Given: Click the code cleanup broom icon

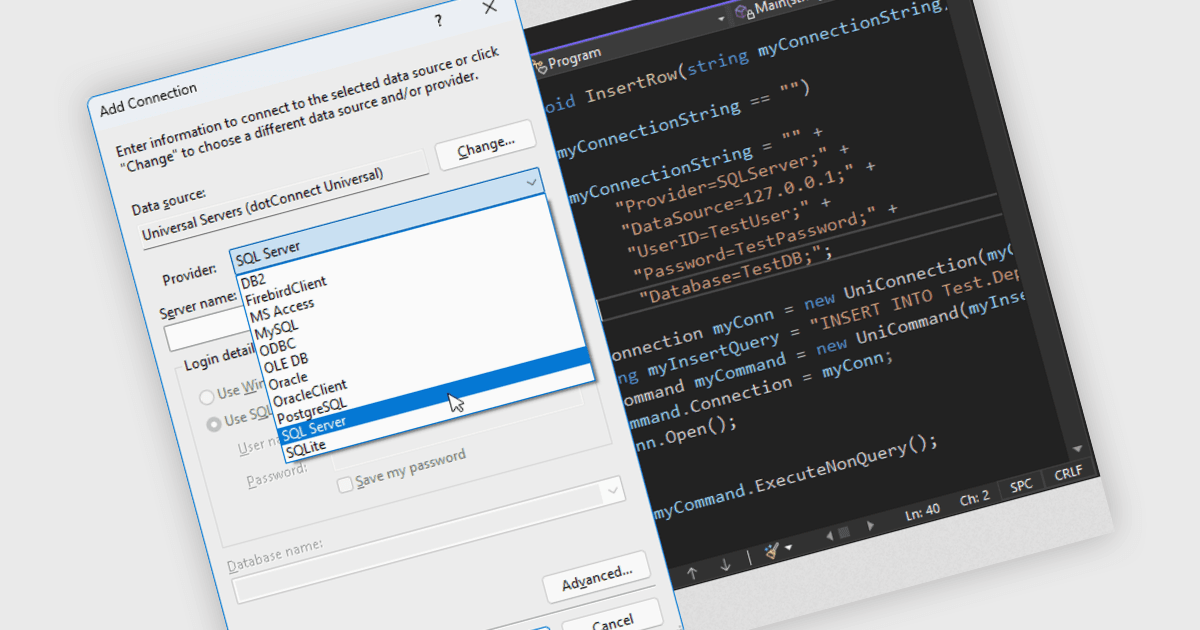Looking at the screenshot, I should pyautogui.click(x=771, y=551).
